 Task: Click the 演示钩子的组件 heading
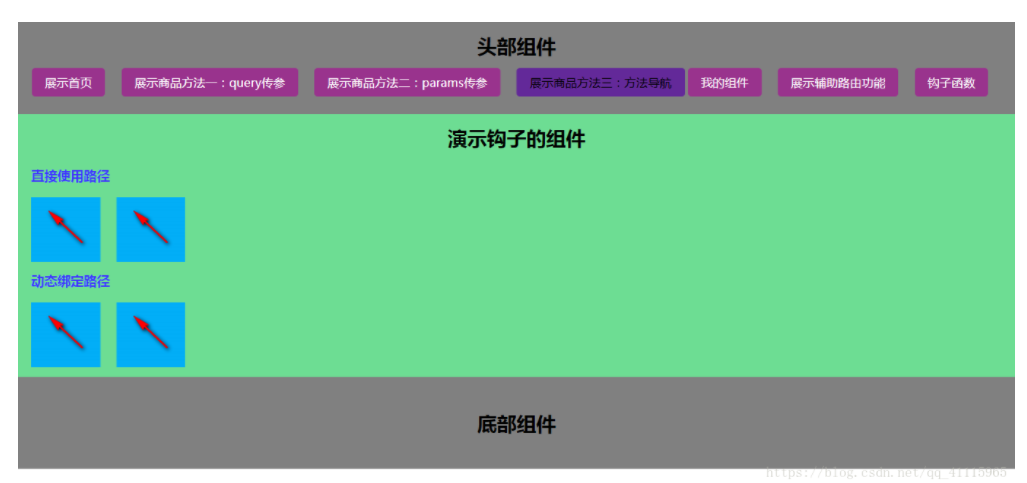click(516, 139)
